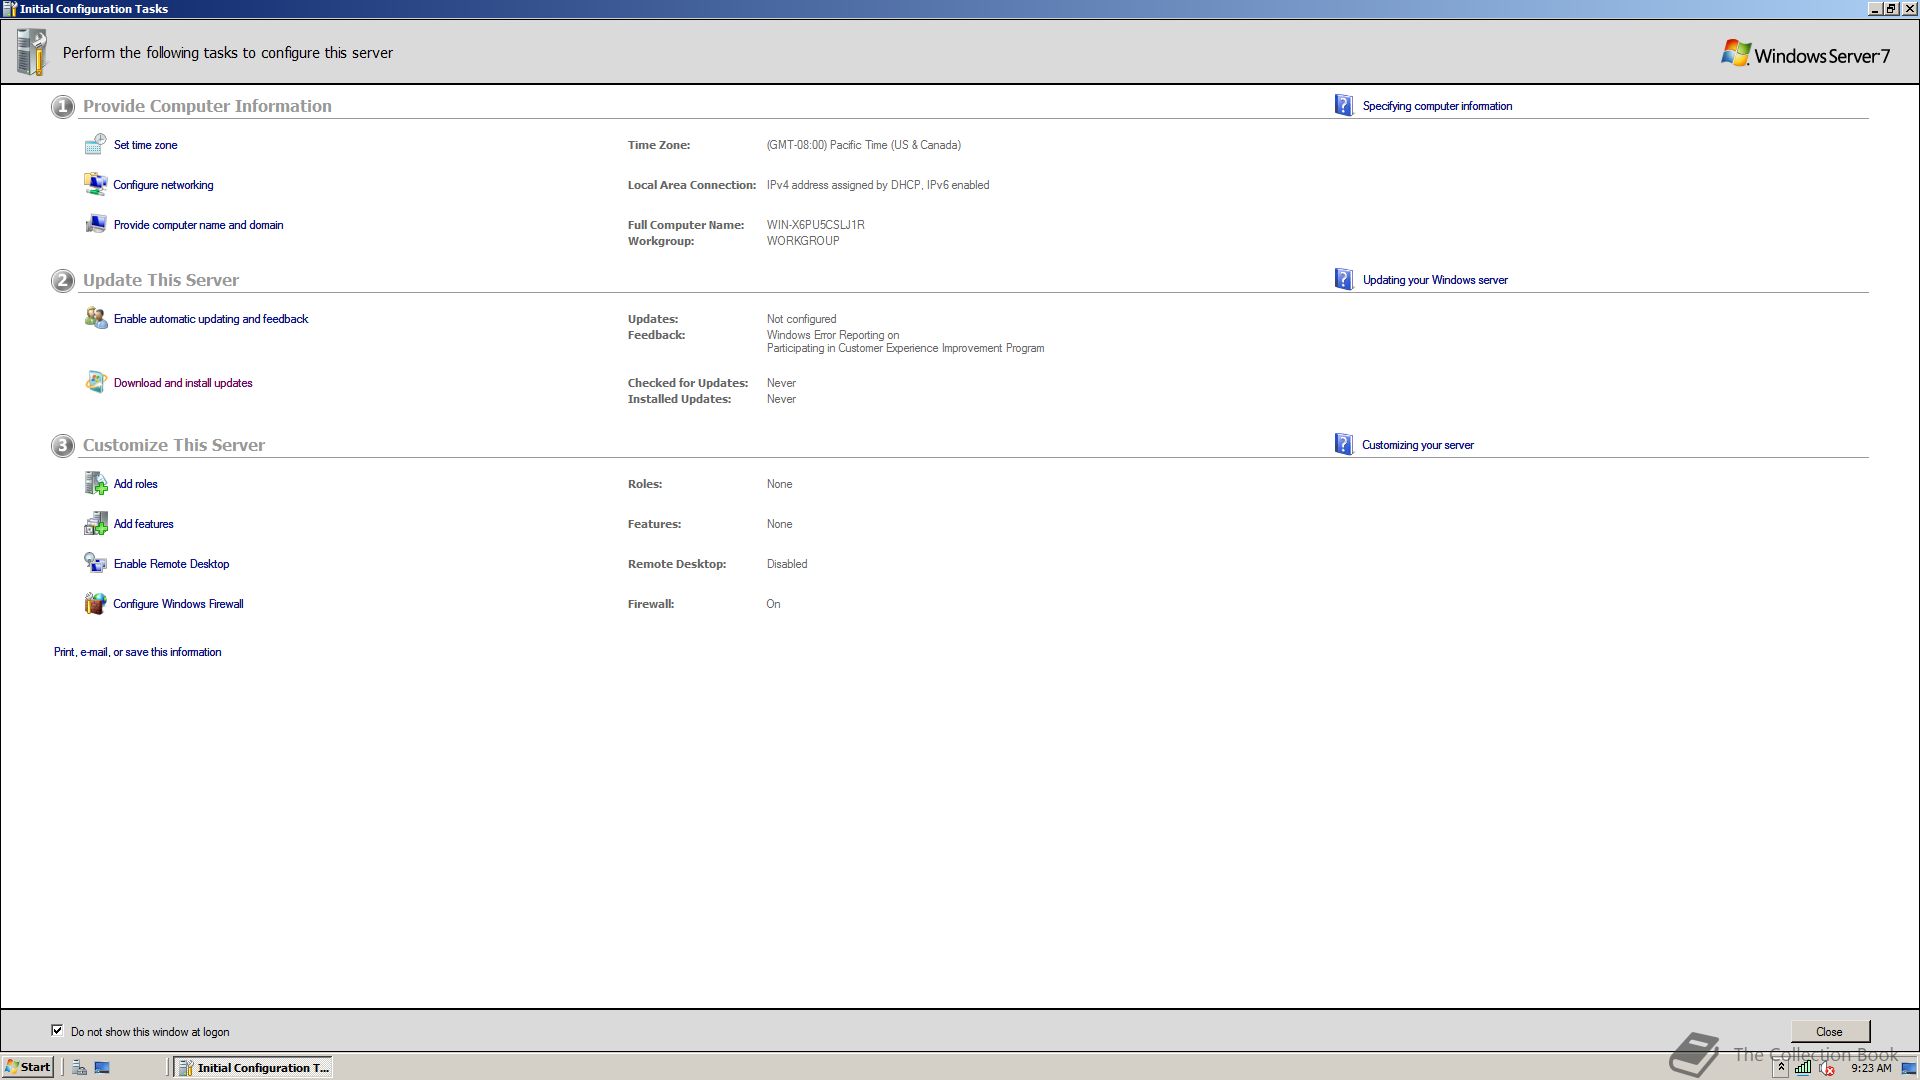Open Server Manager from the quick launch
The height and width of the screenshot is (1080, 1920).
coord(79,1068)
